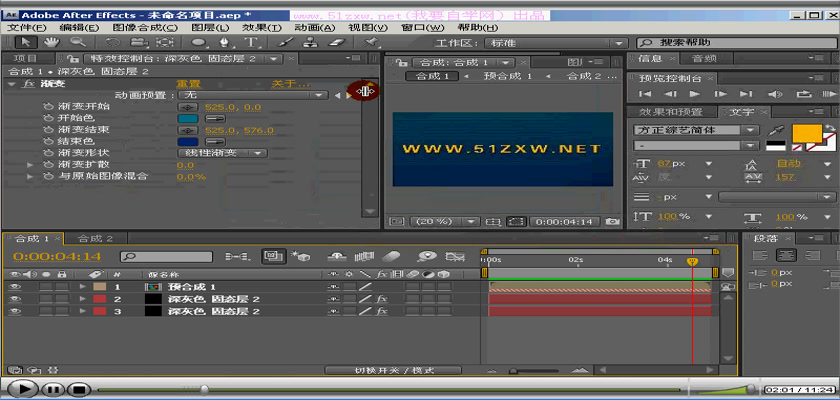Click the swap fill and stroke arrow
Image resolution: width=840 pixels, height=400 pixels.
tap(830, 128)
